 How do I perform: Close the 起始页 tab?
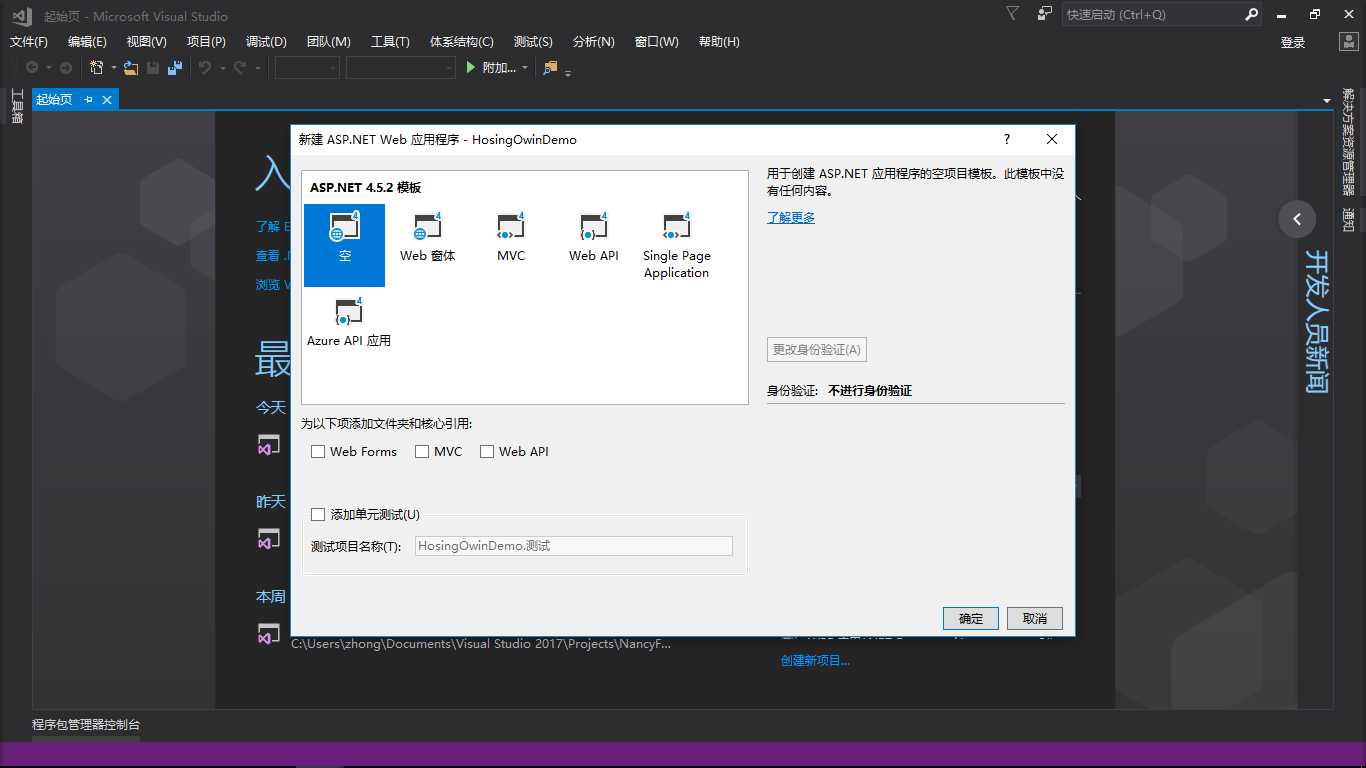[106, 99]
